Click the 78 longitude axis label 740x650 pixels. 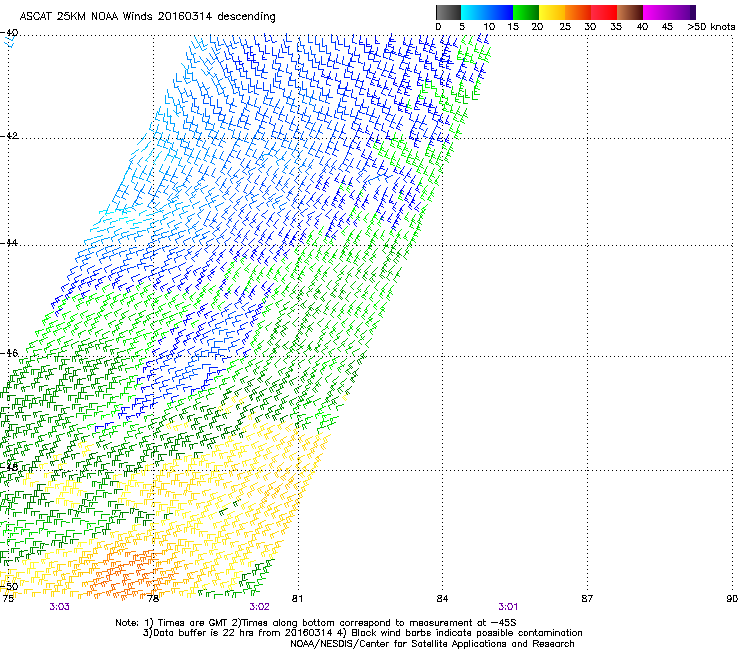[x=153, y=599]
